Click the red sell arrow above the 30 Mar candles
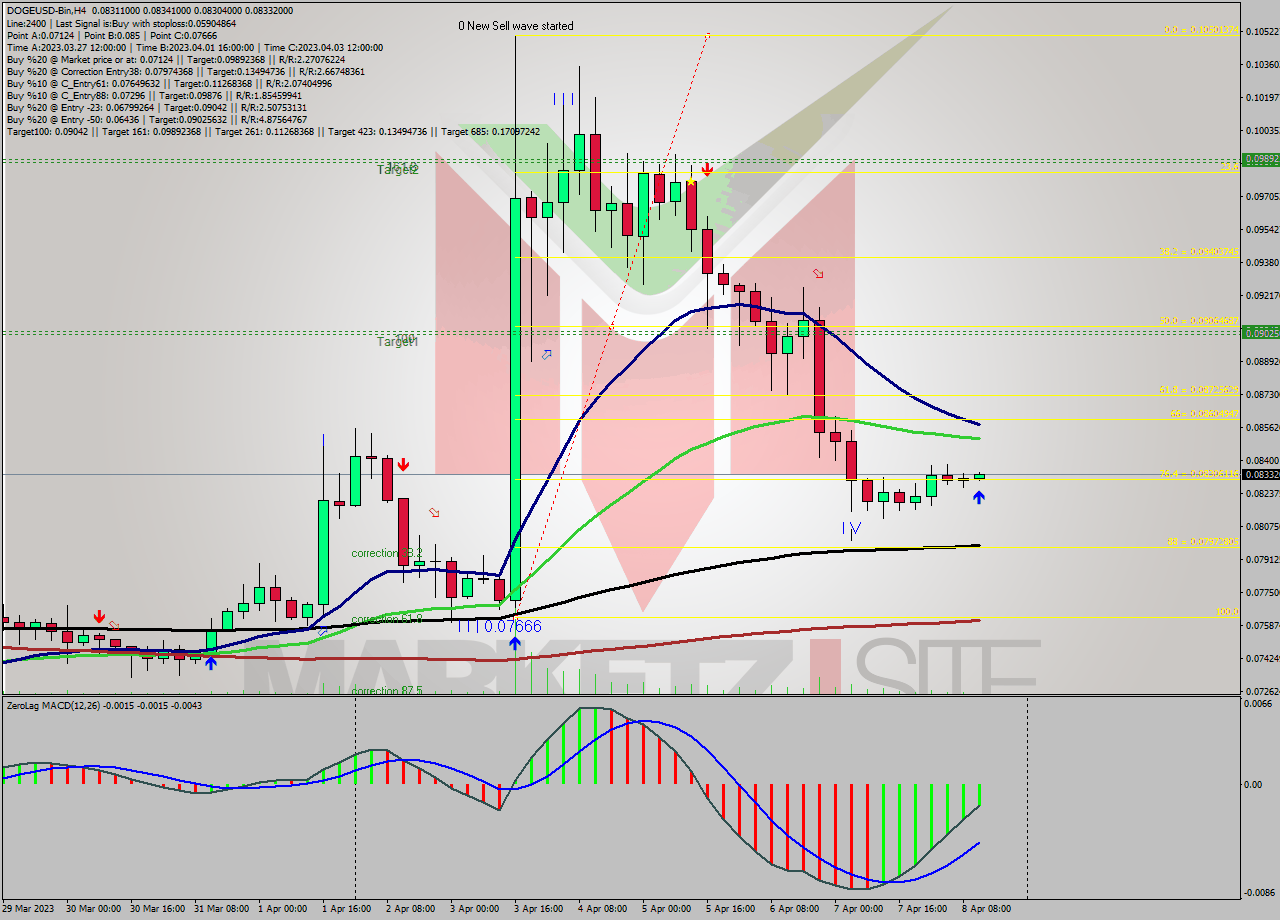Screen dimensions: 1280x920 [98, 616]
